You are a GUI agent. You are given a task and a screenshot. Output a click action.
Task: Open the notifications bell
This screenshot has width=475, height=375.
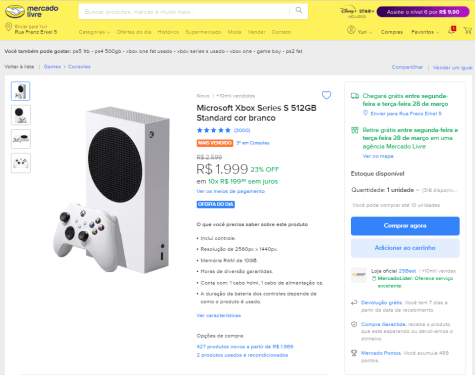(452, 30)
